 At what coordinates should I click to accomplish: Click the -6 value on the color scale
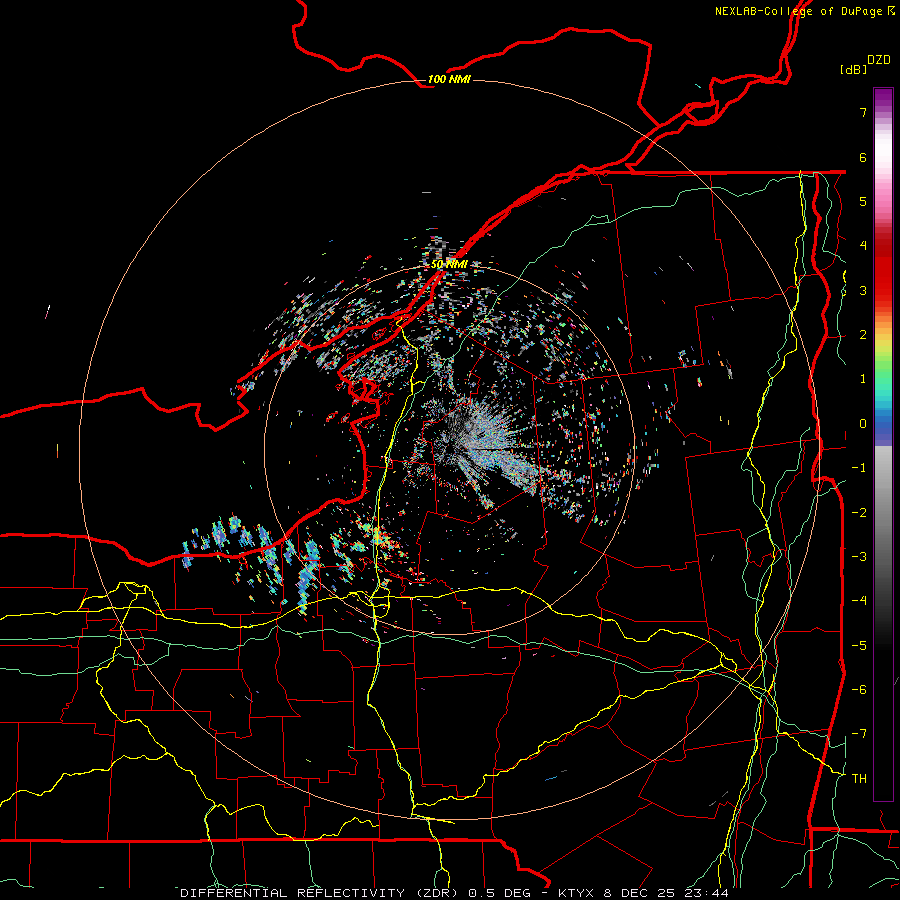point(859,689)
